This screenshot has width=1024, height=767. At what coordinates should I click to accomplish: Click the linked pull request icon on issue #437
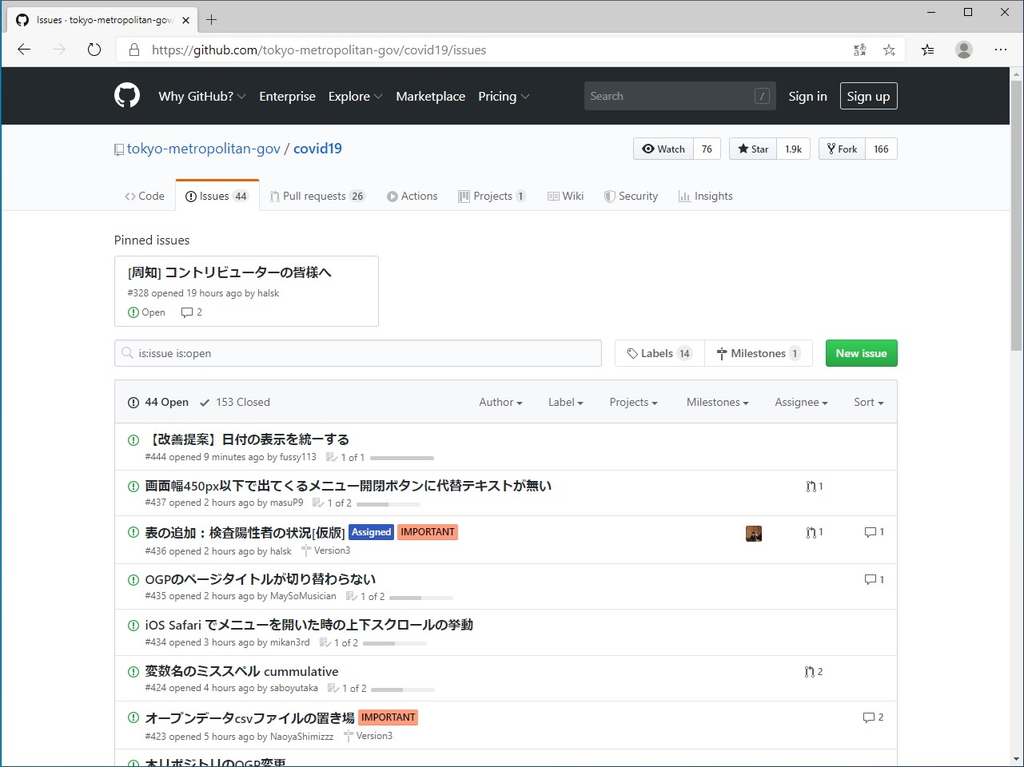coord(810,486)
